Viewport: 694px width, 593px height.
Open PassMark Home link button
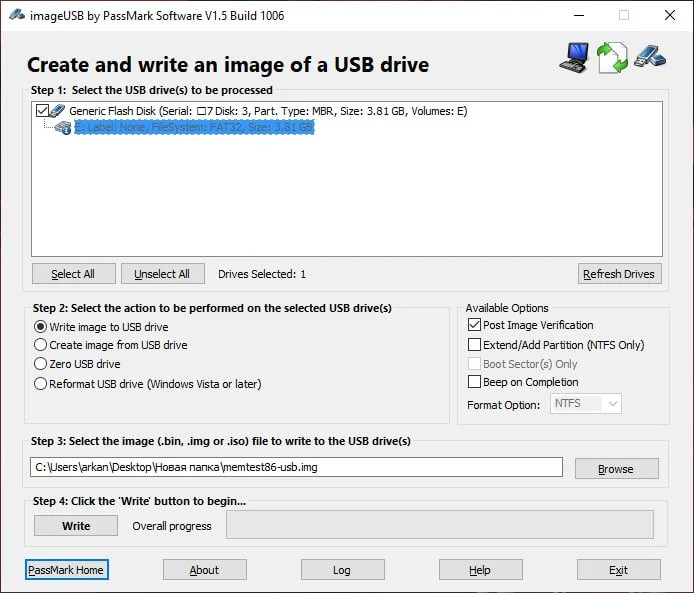(66, 570)
